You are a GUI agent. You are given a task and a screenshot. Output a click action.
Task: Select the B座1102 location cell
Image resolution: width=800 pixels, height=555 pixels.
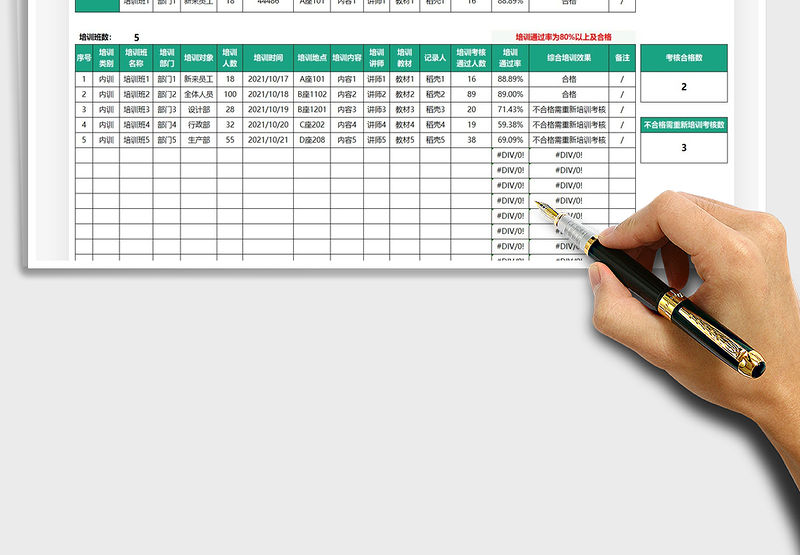pos(312,94)
